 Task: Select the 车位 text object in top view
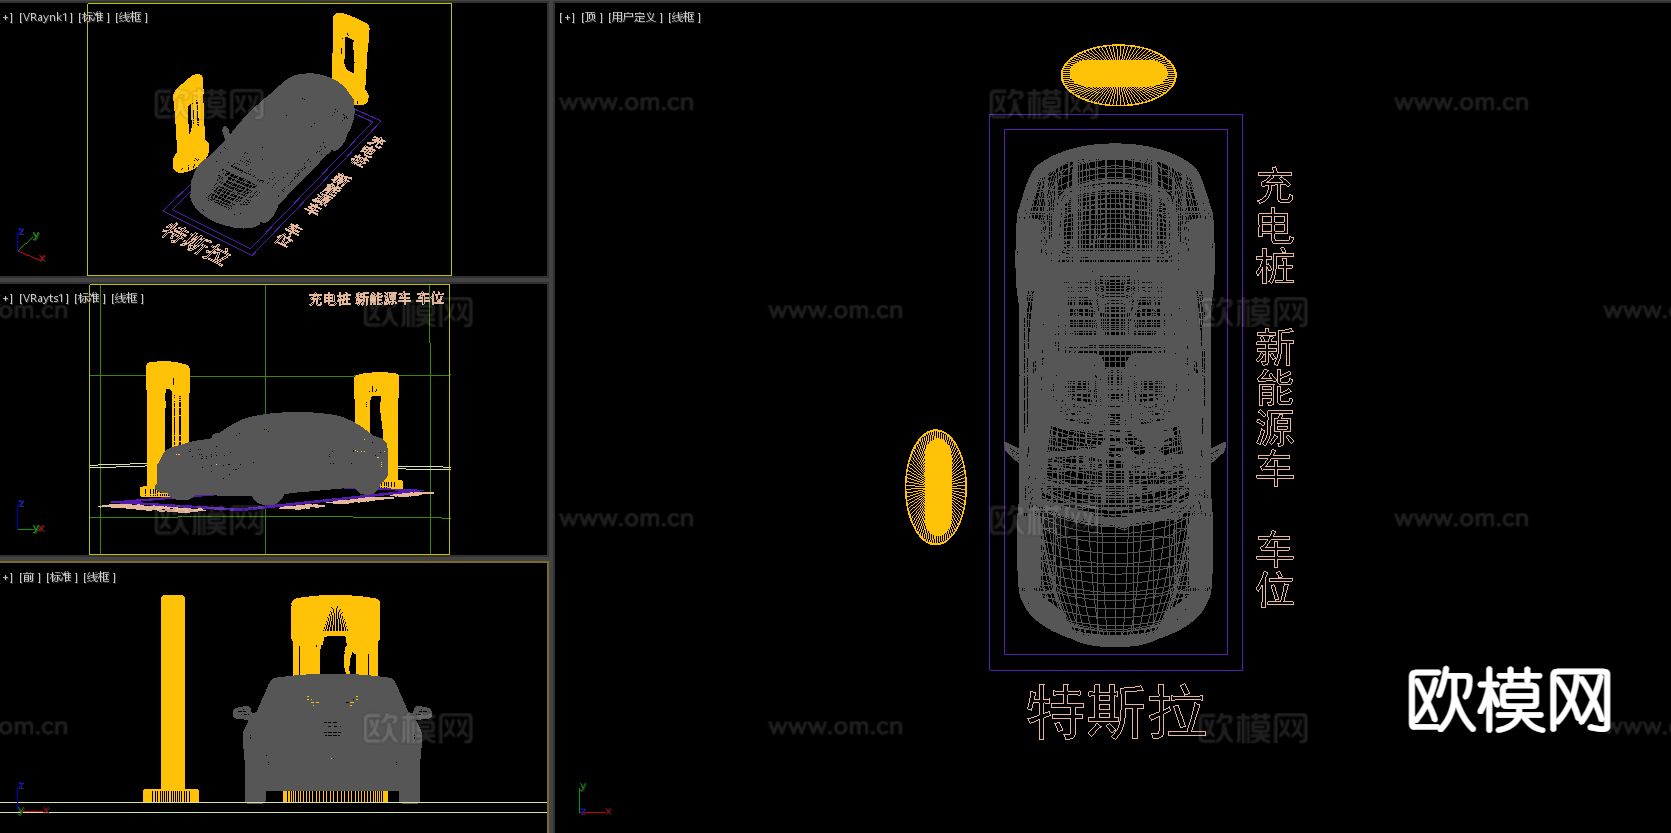(x=1275, y=569)
